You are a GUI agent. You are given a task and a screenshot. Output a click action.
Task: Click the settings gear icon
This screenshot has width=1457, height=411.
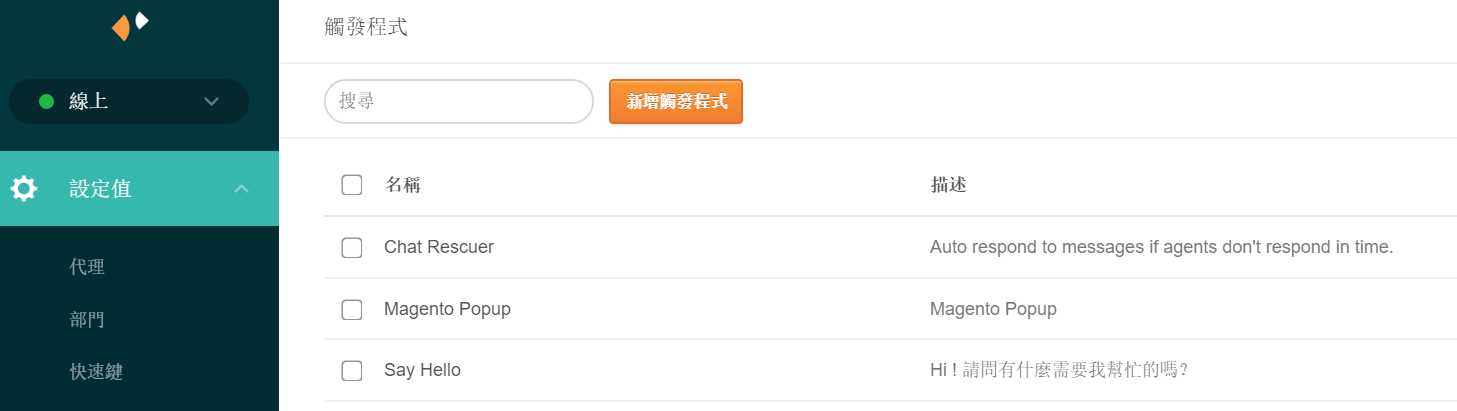[24, 188]
